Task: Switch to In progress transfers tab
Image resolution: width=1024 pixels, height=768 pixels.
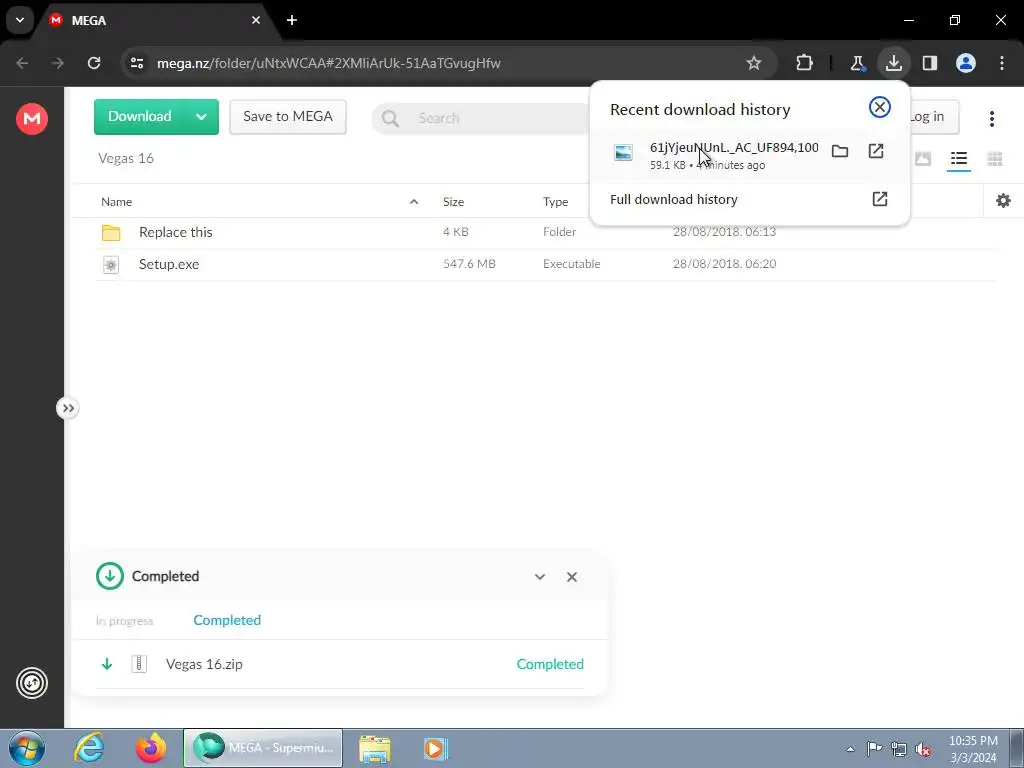Action: pyautogui.click(x=125, y=621)
